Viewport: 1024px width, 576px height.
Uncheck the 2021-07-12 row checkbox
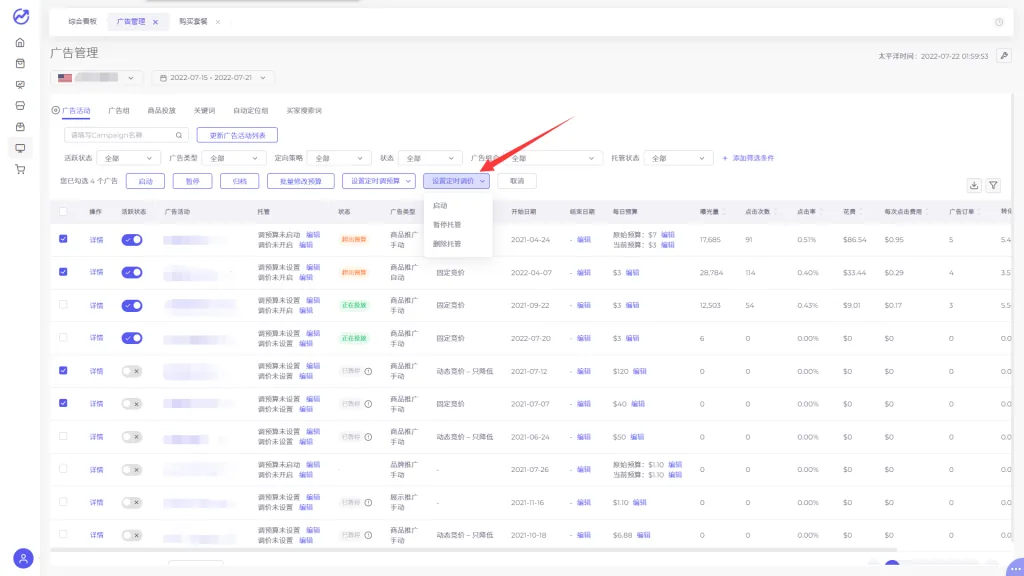tap(63, 370)
